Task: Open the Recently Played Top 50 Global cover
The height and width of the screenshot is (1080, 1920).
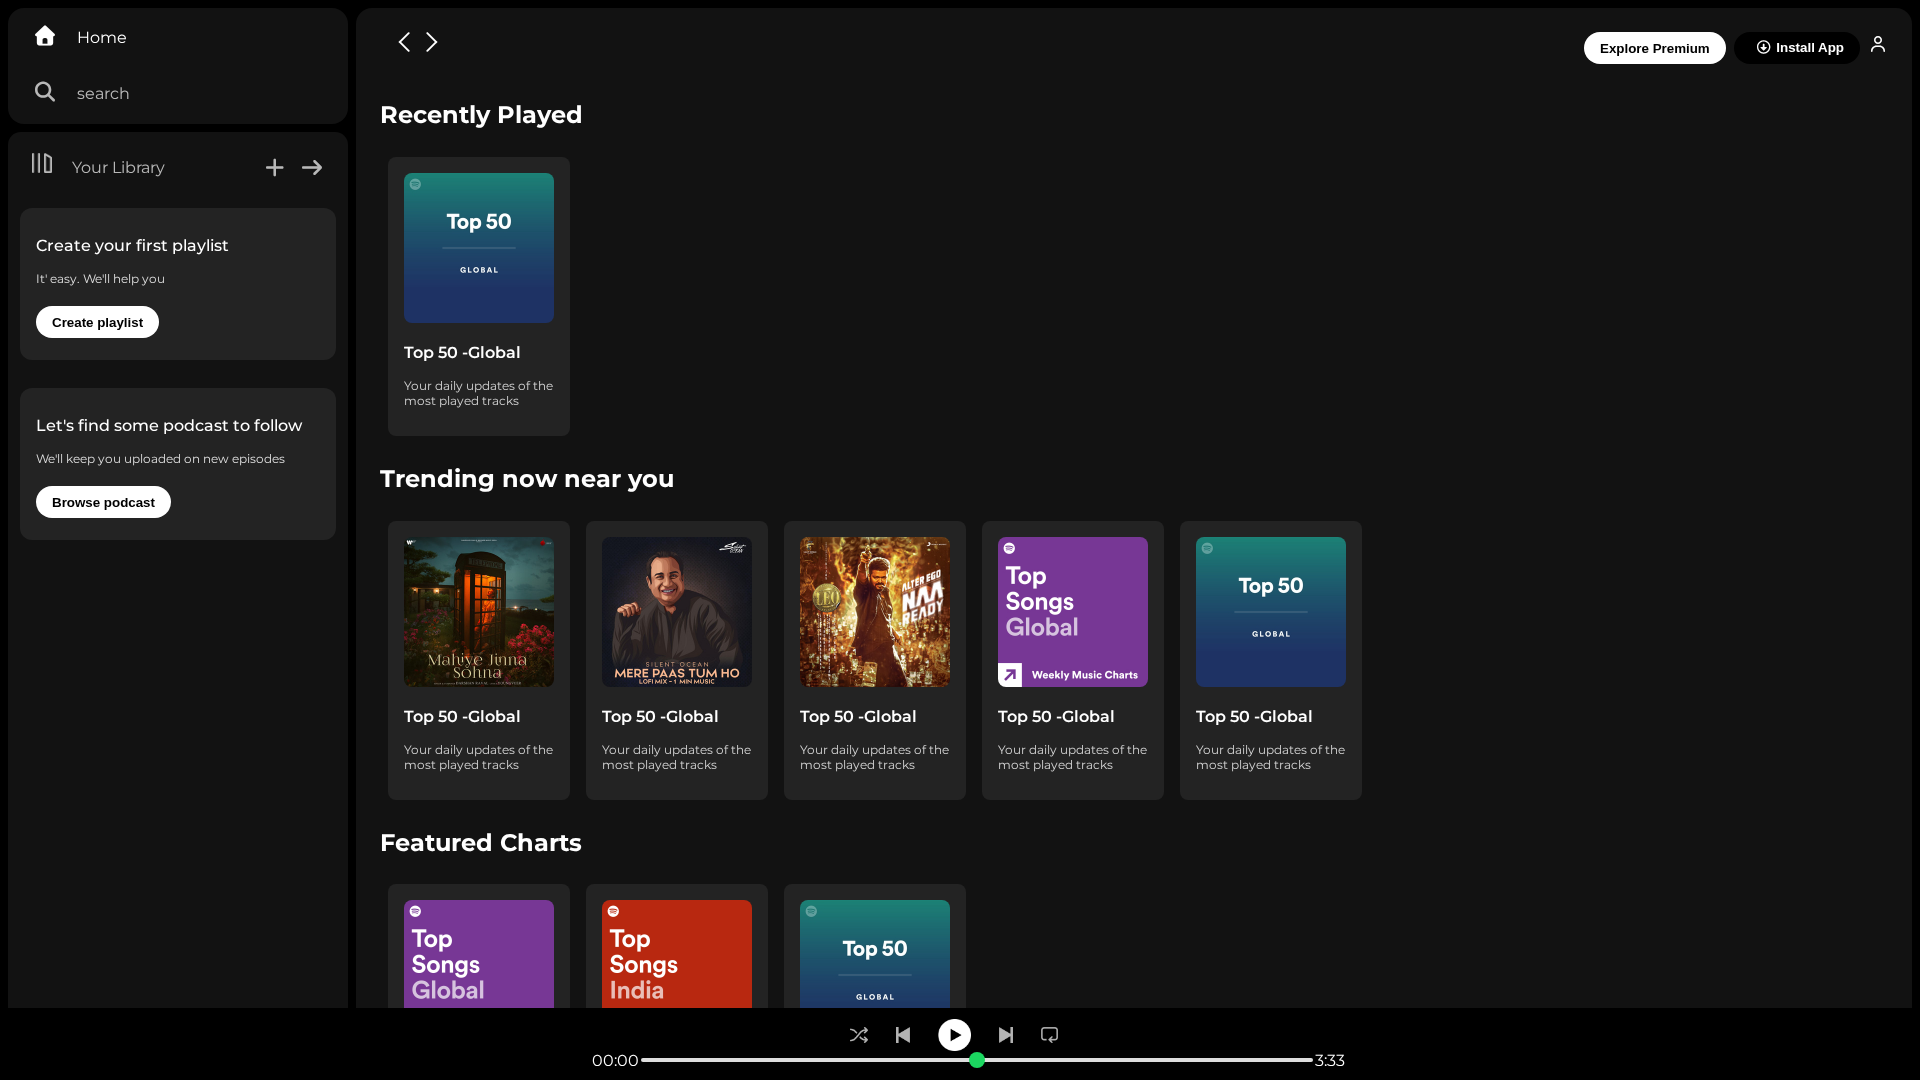Action: click(479, 248)
